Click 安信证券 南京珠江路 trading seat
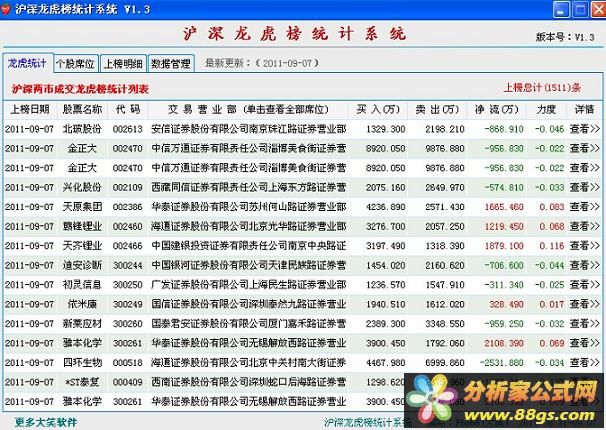606x430 pixels. [249, 129]
